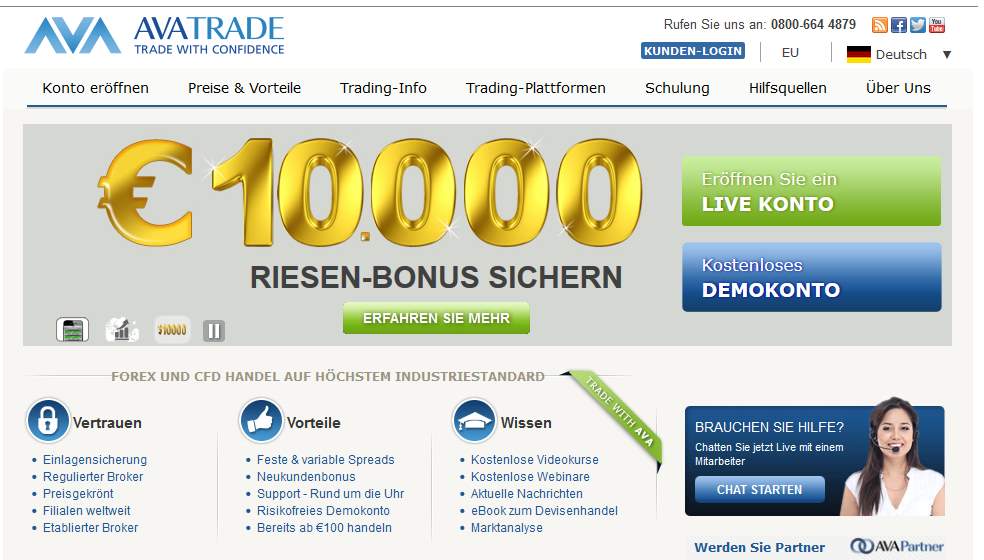Viewport: 984px width, 560px height.
Task: Expand the Deutsch language dropdown arrow
Action: [947, 55]
